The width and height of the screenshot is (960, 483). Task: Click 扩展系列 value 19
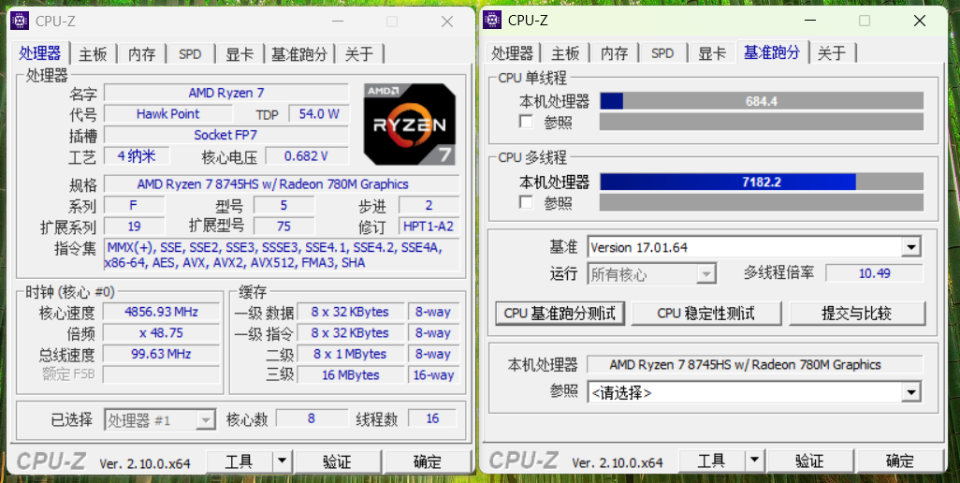134,226
